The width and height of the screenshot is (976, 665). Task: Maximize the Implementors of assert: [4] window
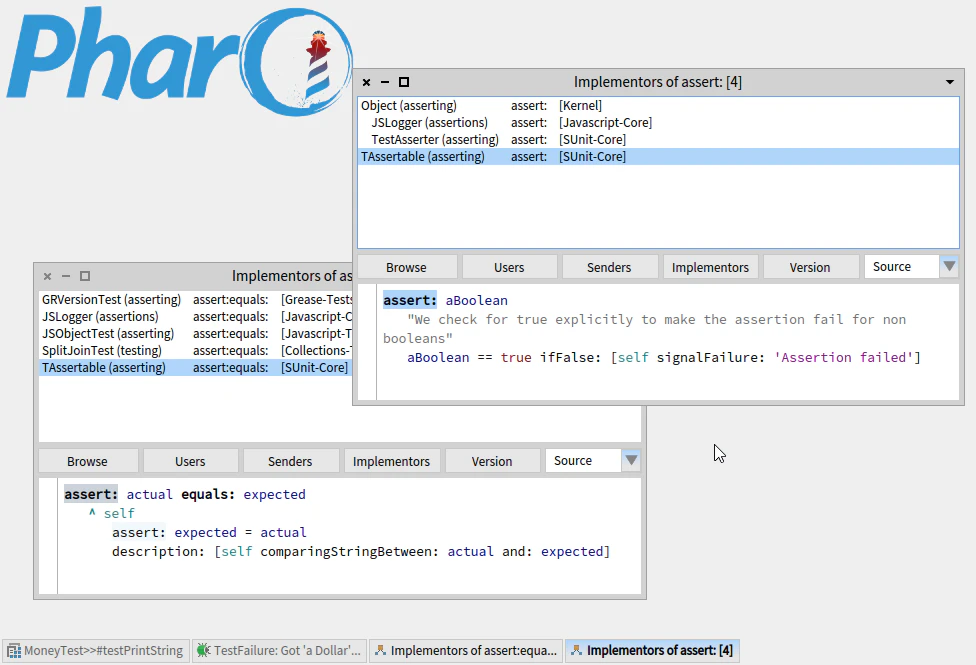pos(404,82)
